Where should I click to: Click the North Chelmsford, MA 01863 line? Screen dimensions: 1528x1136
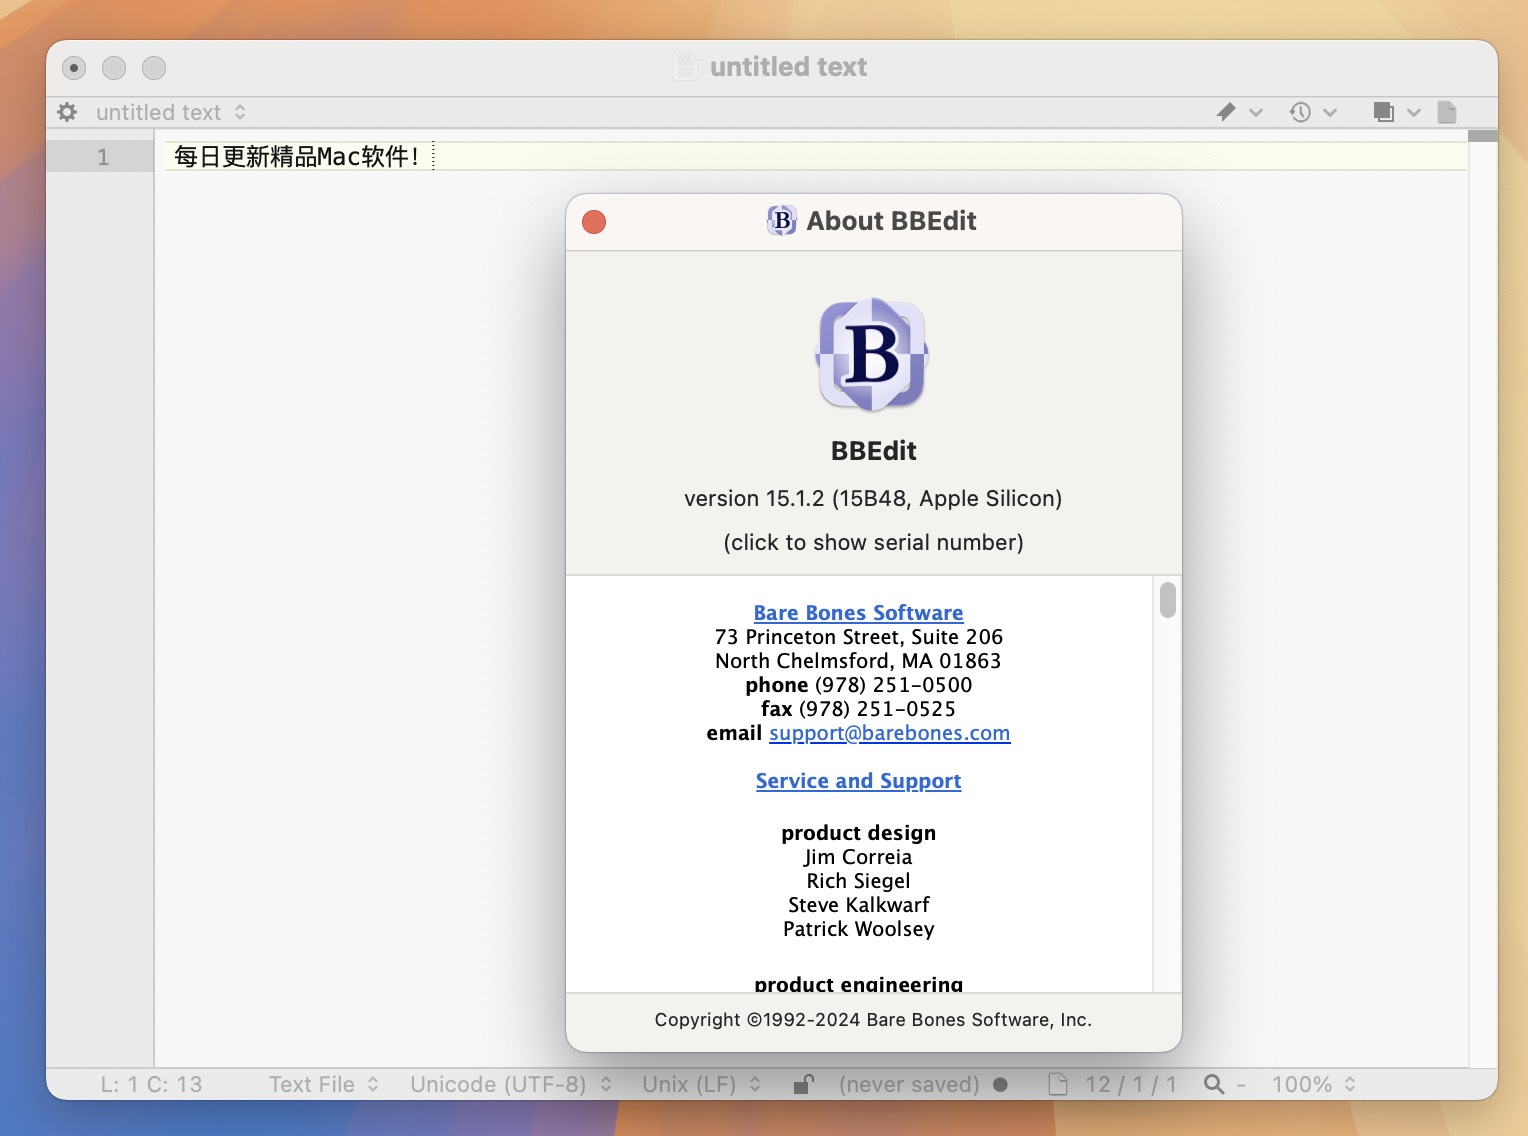pos(858,661)
